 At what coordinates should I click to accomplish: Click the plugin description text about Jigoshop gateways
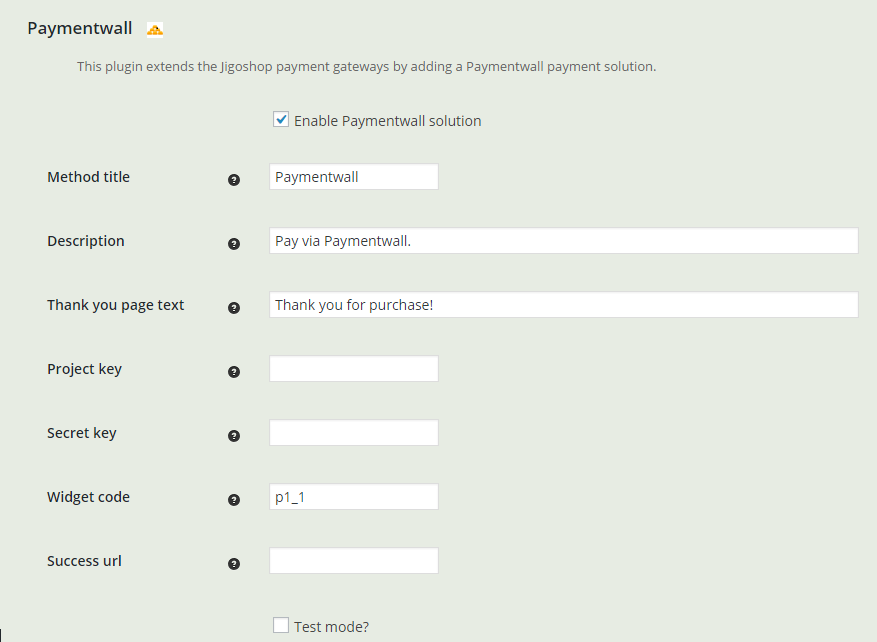pyautogui.click(x=366, y=67)
